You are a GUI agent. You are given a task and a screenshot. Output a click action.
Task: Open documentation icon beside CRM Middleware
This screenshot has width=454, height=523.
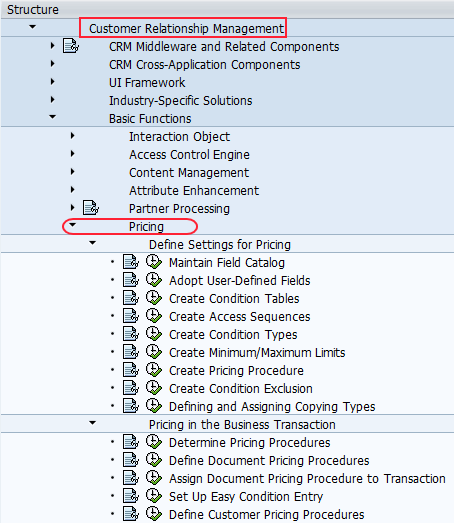pos(71,46)
